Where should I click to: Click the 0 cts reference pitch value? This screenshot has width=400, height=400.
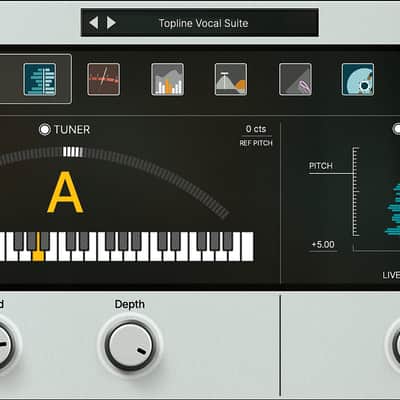click(x=256, y=129)
